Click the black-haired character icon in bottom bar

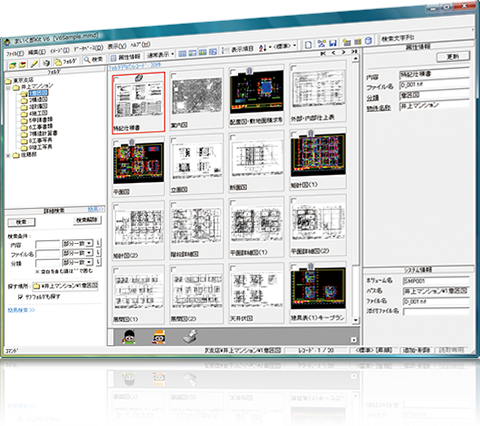pos(129,337)
